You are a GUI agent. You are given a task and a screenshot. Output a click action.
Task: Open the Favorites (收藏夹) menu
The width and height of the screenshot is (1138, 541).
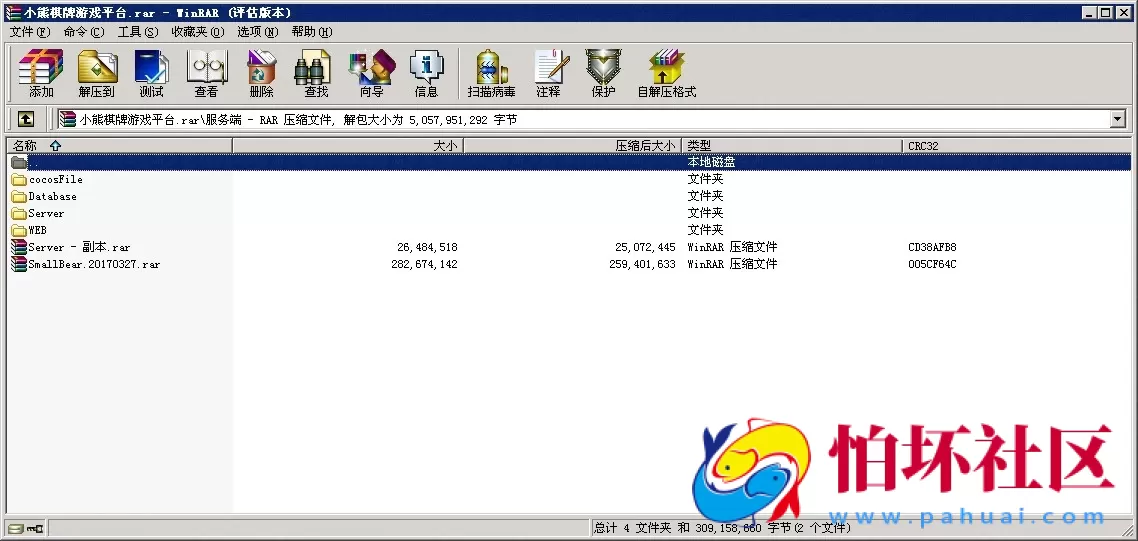point(198,32)
